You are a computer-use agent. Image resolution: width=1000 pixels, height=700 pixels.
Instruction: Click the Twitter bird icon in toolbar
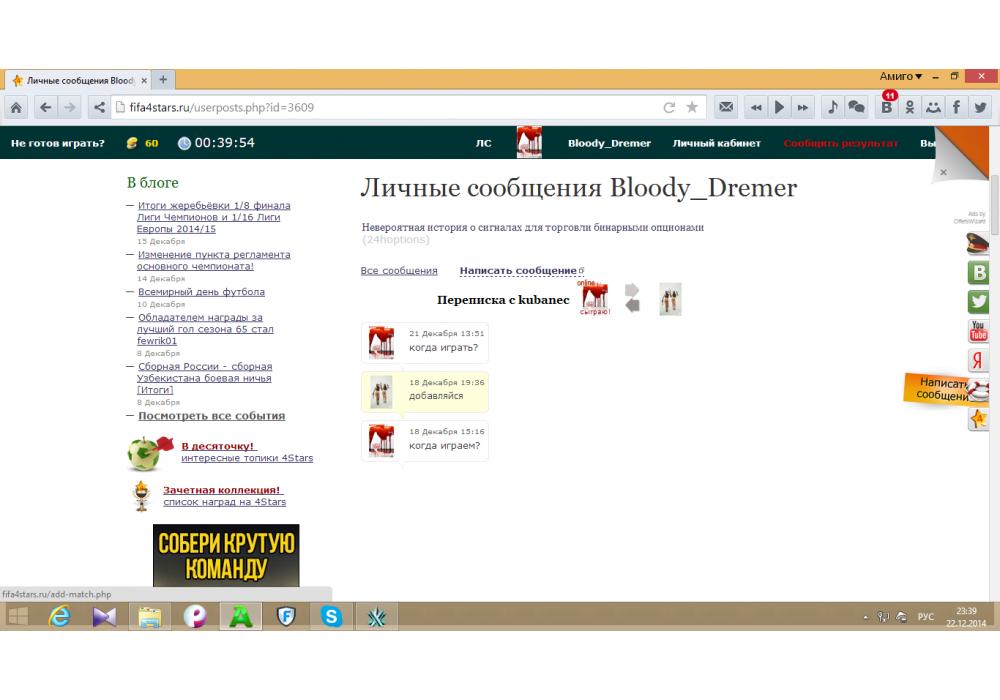980,107
